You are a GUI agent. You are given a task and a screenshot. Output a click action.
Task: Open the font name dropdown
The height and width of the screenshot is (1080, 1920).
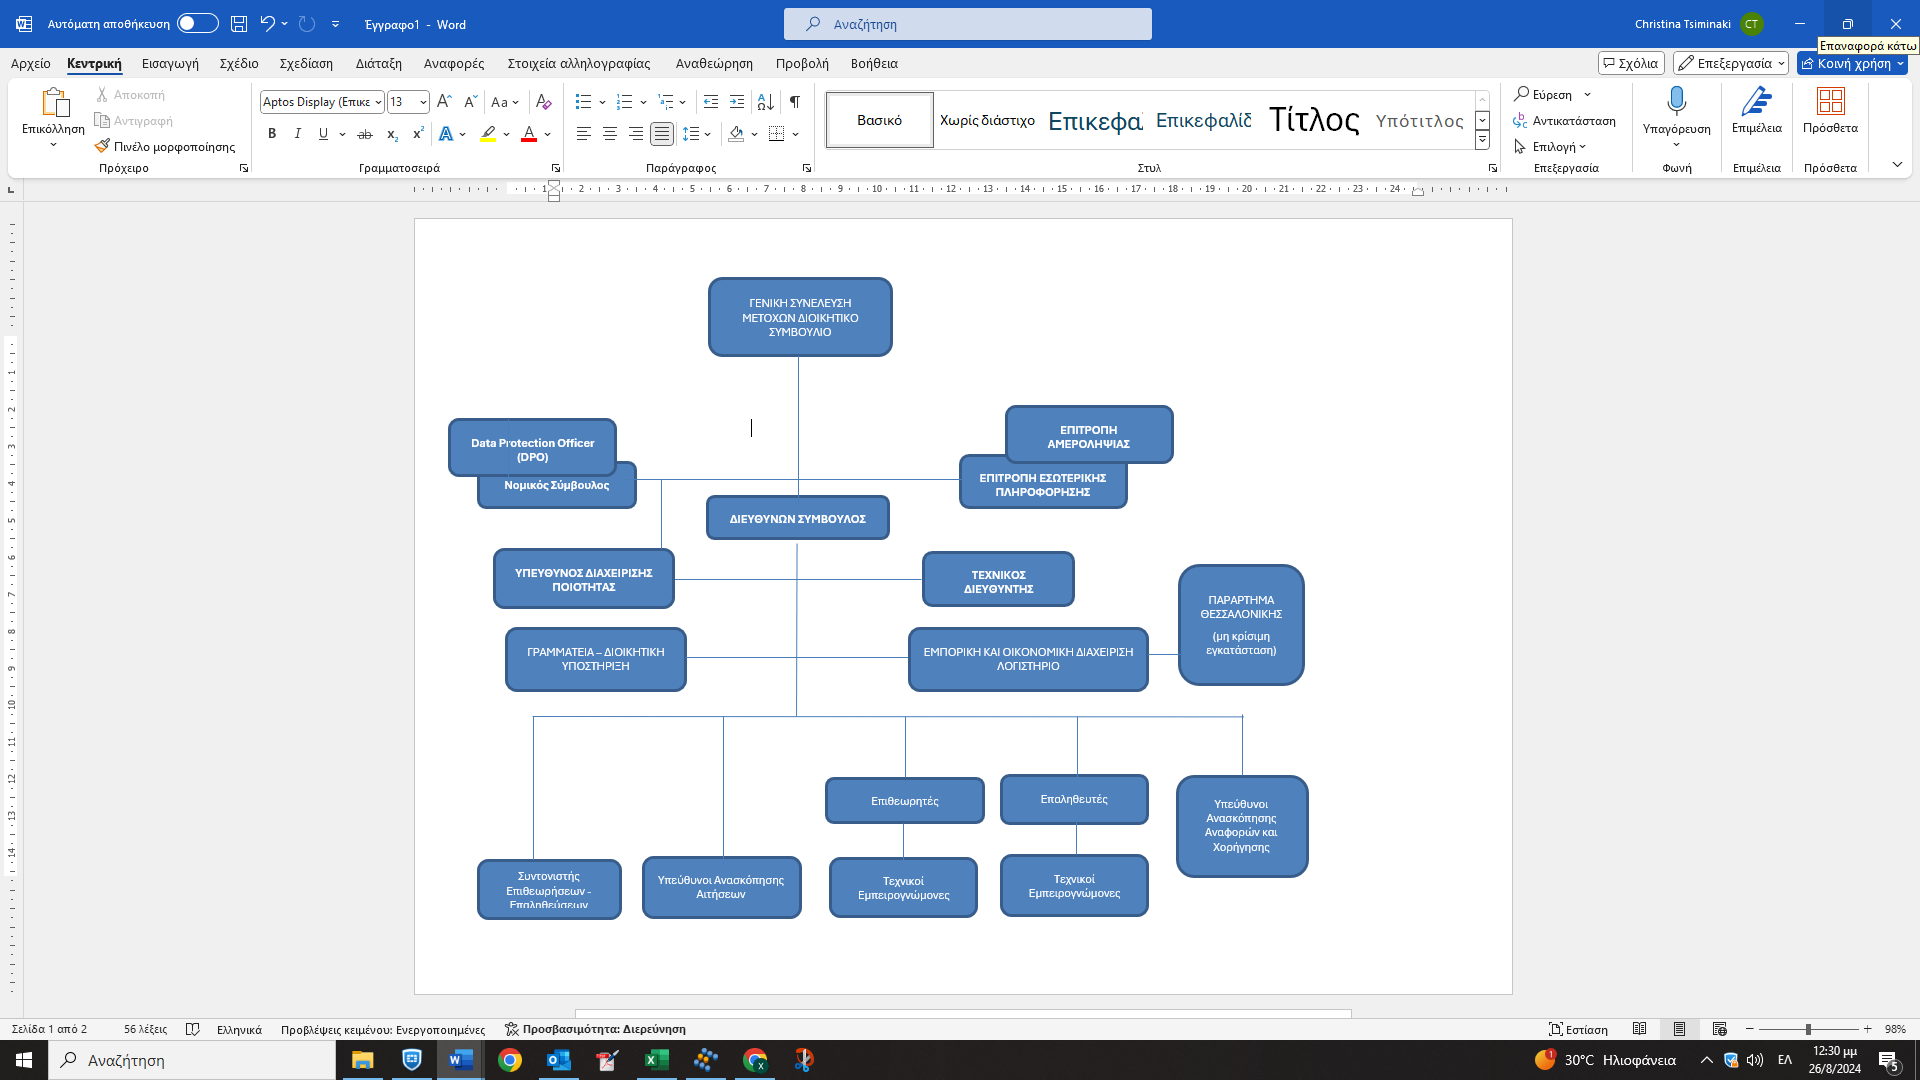pyautogui.click(x=378, y=102)
